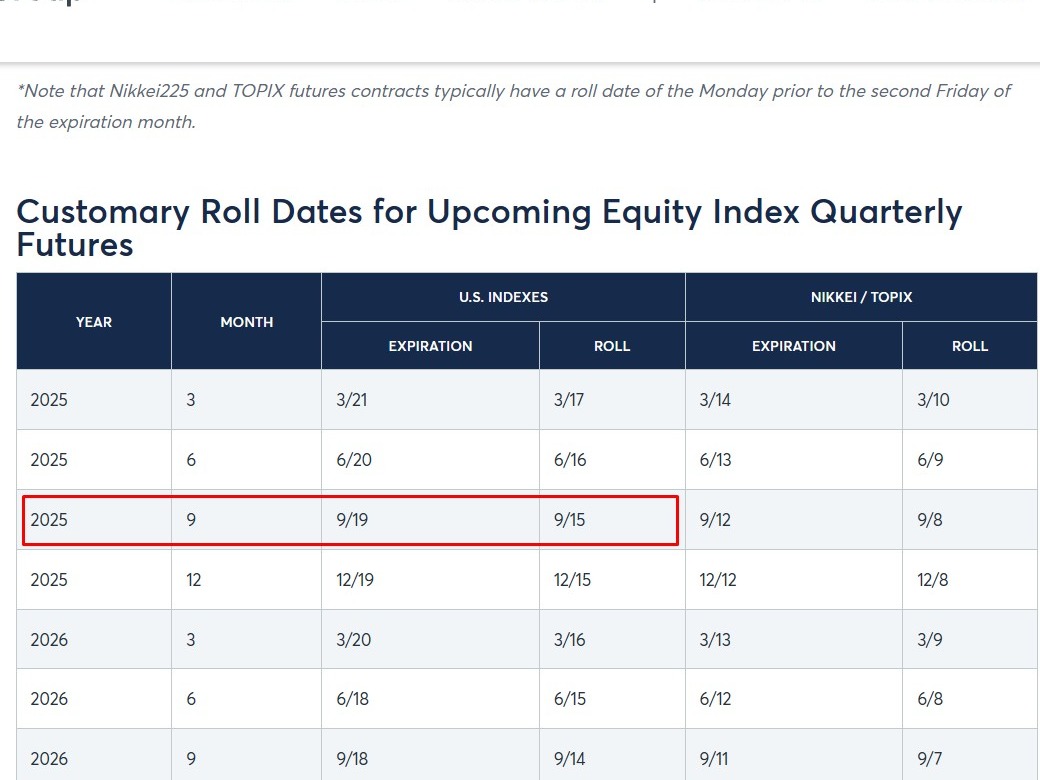
Task: Click the 12/8 Nikkei roll cell
Action: (x=933, y=580)
